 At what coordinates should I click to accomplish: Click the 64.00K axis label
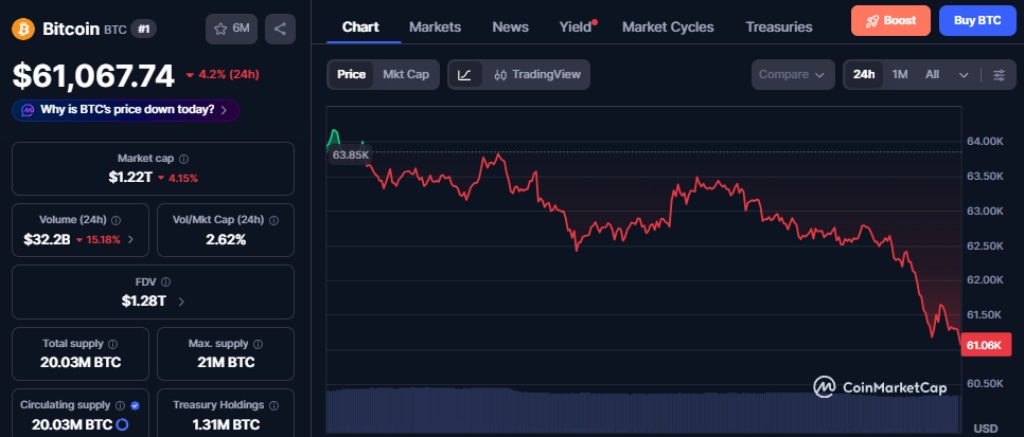984,141
